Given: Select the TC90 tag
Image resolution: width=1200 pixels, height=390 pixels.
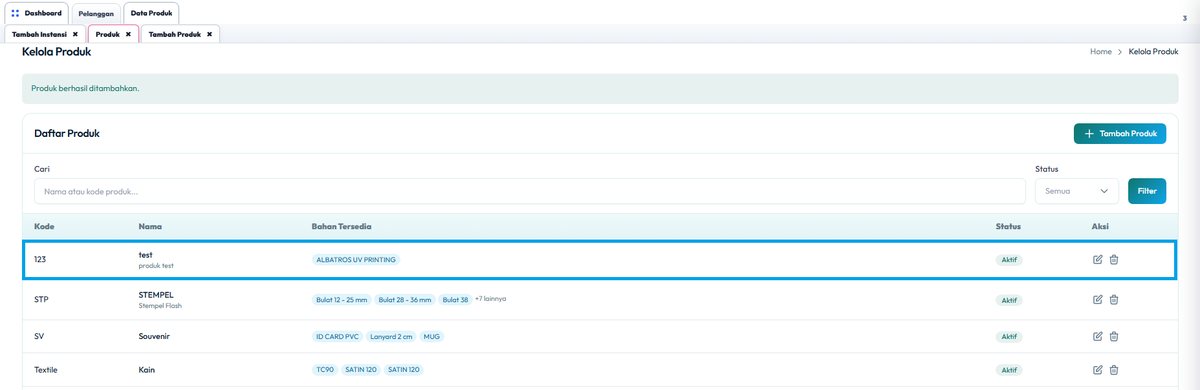Looking at the screenshot, I should click(325, 370).
